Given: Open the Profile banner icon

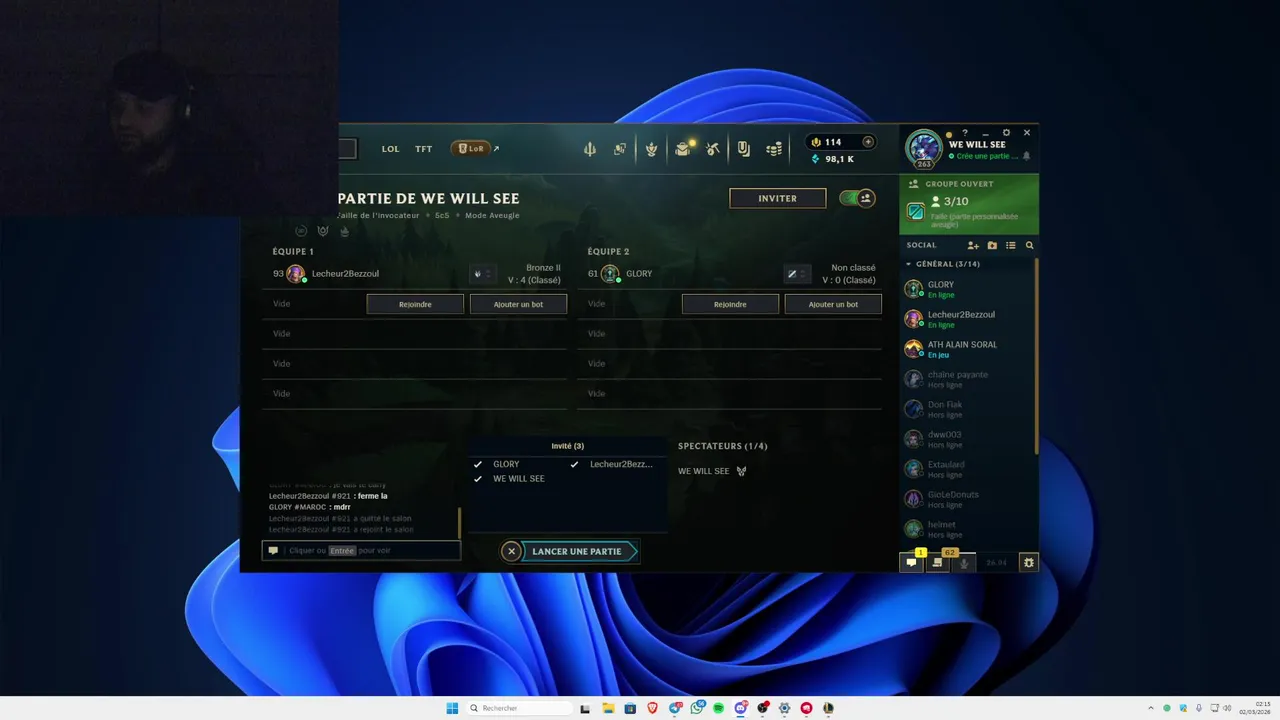Looking at the screenshot, I should click(x=744, y=149).
